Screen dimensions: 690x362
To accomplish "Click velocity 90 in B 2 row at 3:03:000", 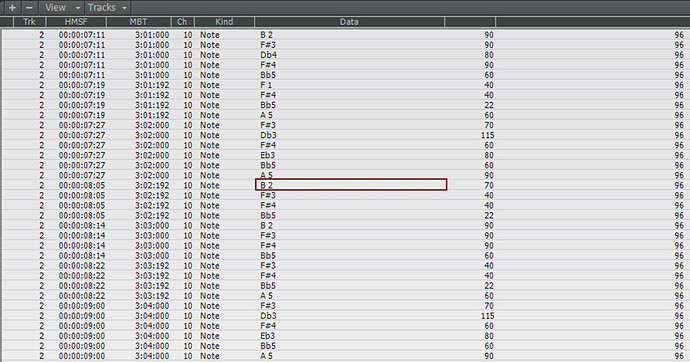I will tap(489, 226).
